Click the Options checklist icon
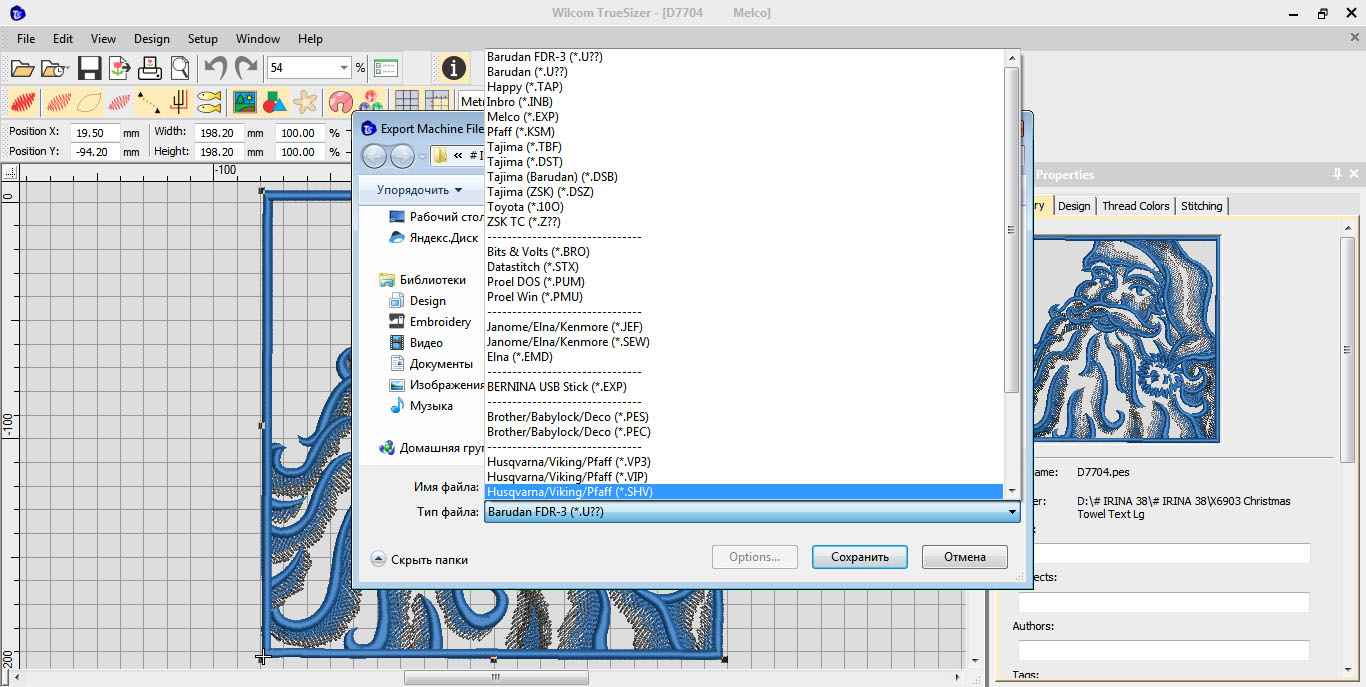The image size is (1366, 687). click(x=386, y=68)
